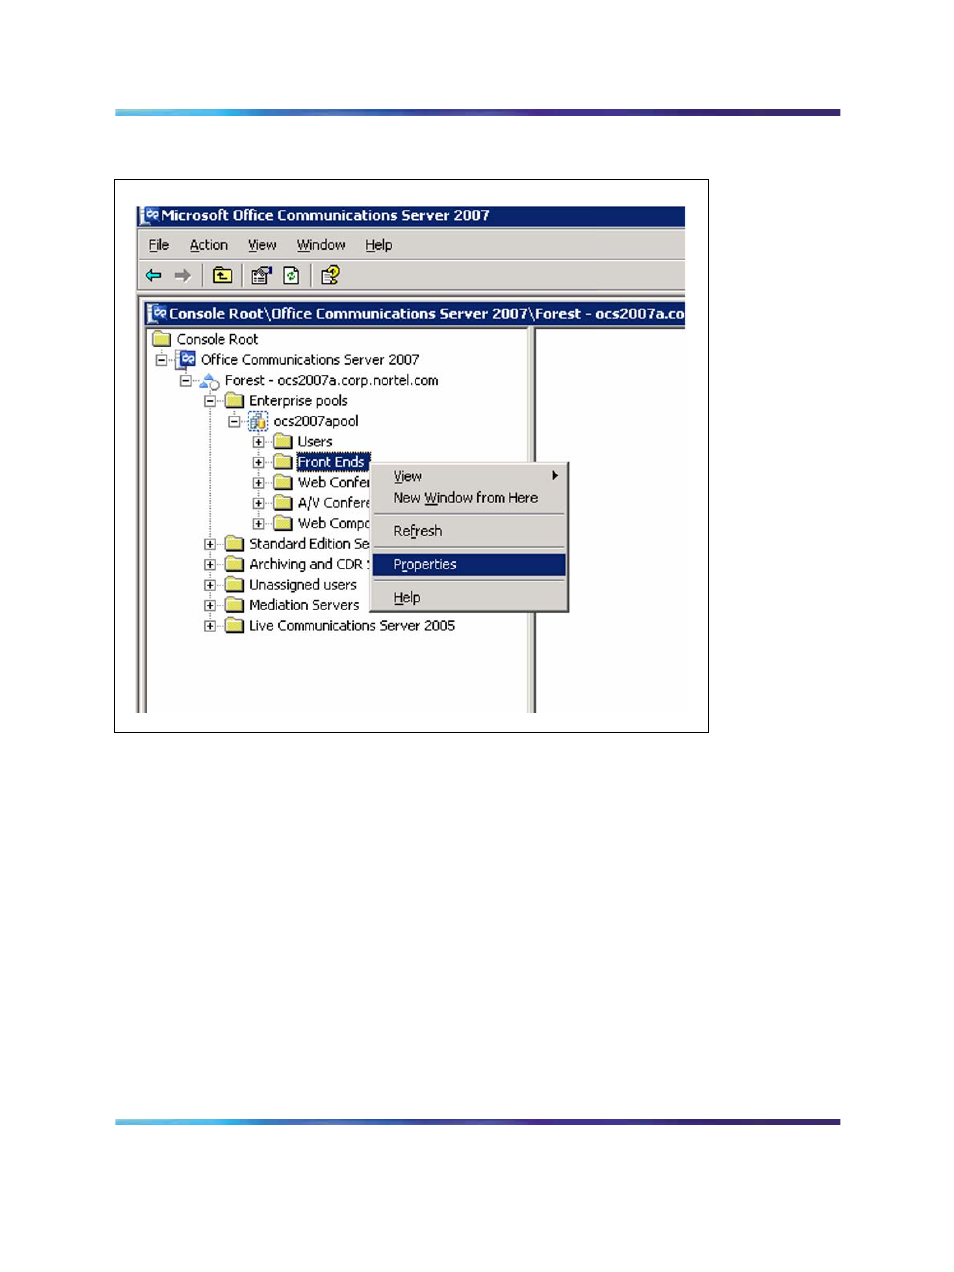Expand the Web Conferencing node
The width and height of the screenshot is (954, 1272).
(258, 483)
